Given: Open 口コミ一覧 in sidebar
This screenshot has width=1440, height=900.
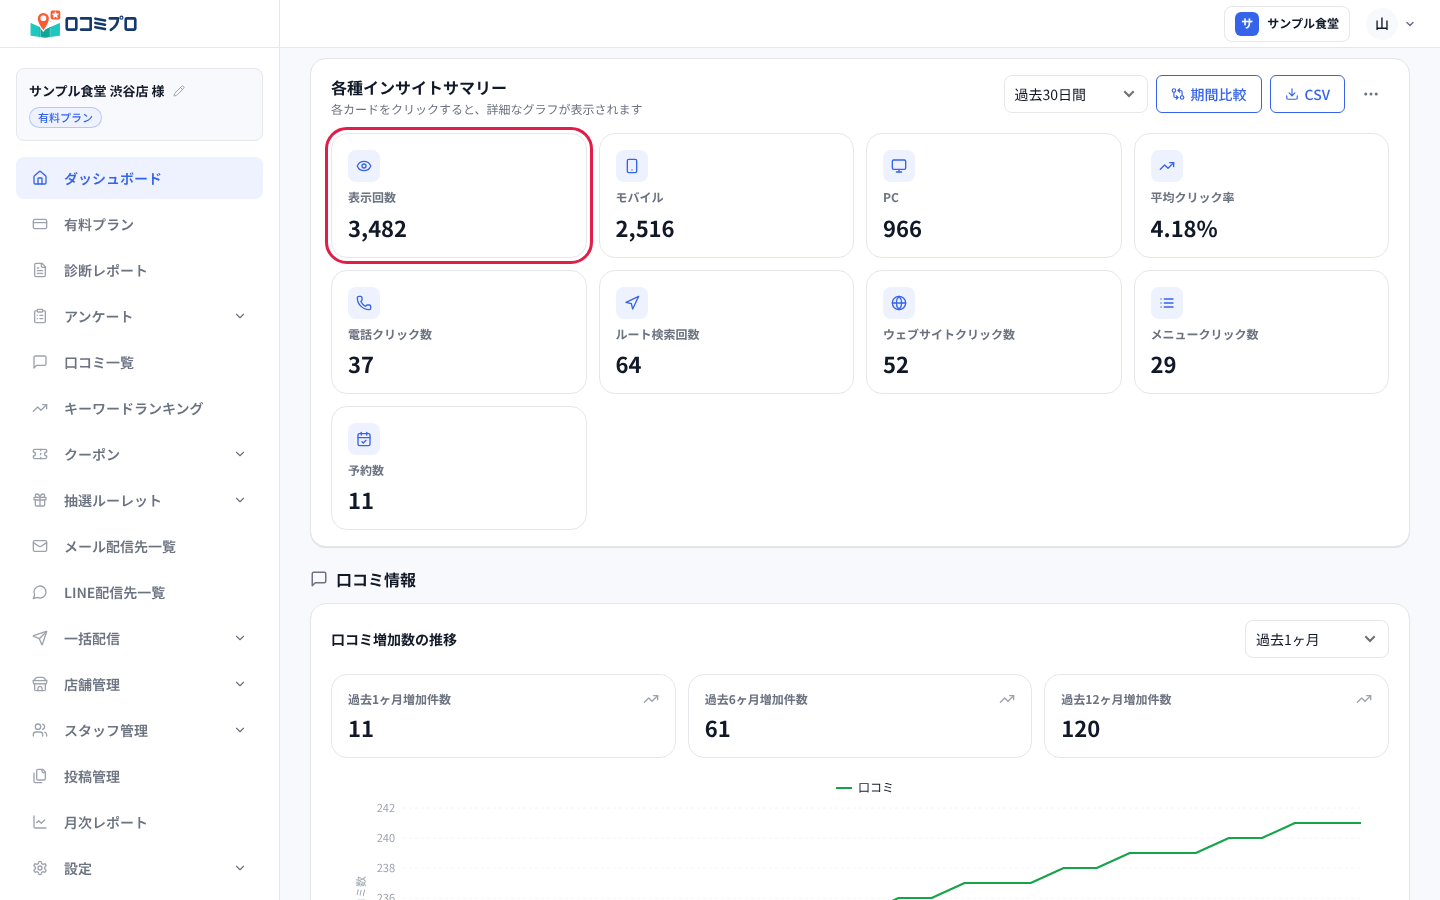Looking at the screenshot, I should (139, 362).
